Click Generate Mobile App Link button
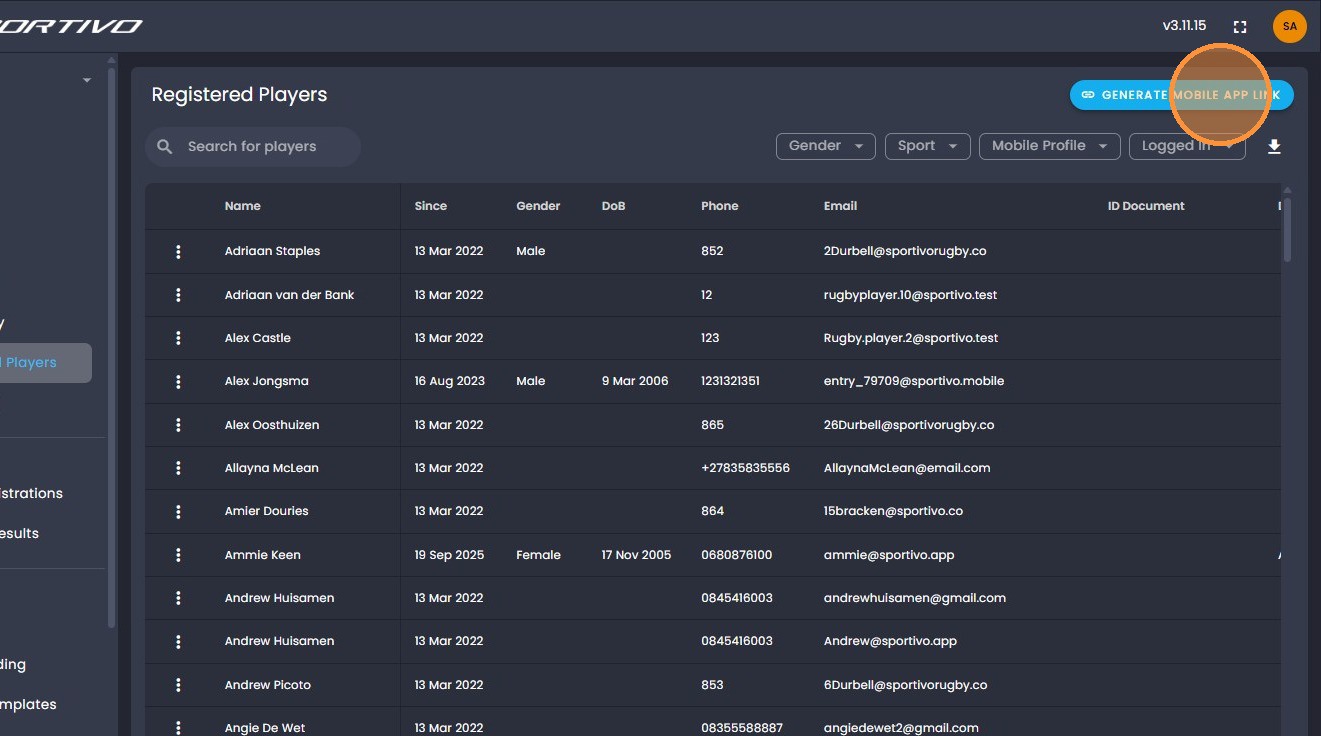The width and height of the screenshot is (1321, 736). click(1181, 95)
